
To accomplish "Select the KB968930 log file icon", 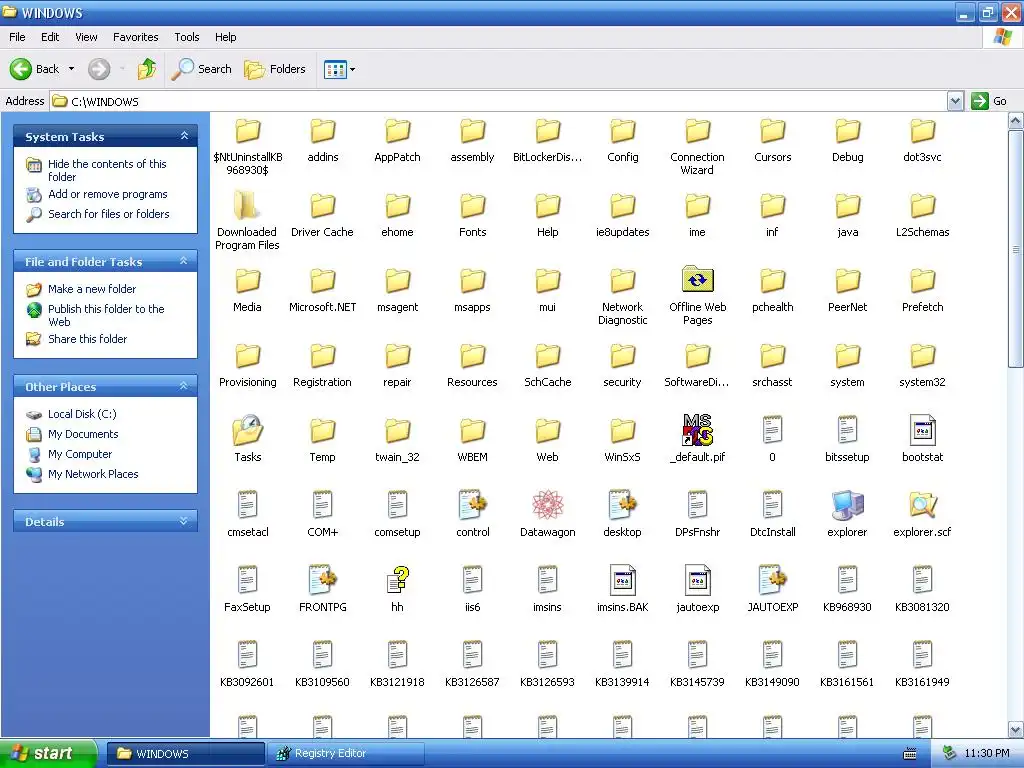I will tap(847, 579).
